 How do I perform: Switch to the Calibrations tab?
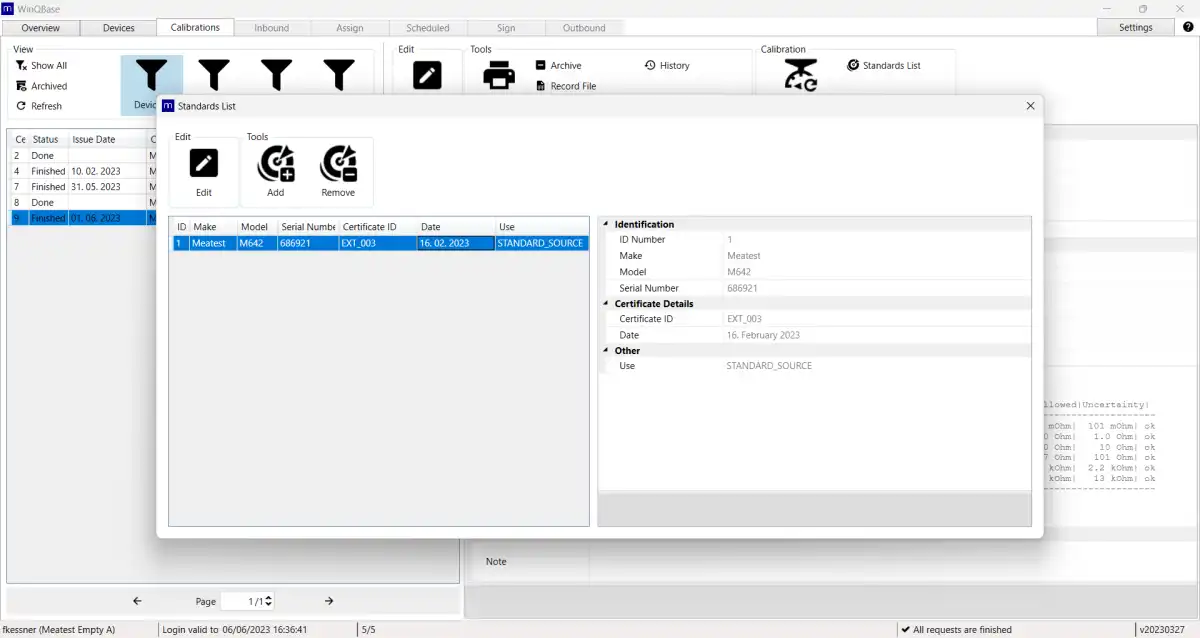[x=195, y=28]
